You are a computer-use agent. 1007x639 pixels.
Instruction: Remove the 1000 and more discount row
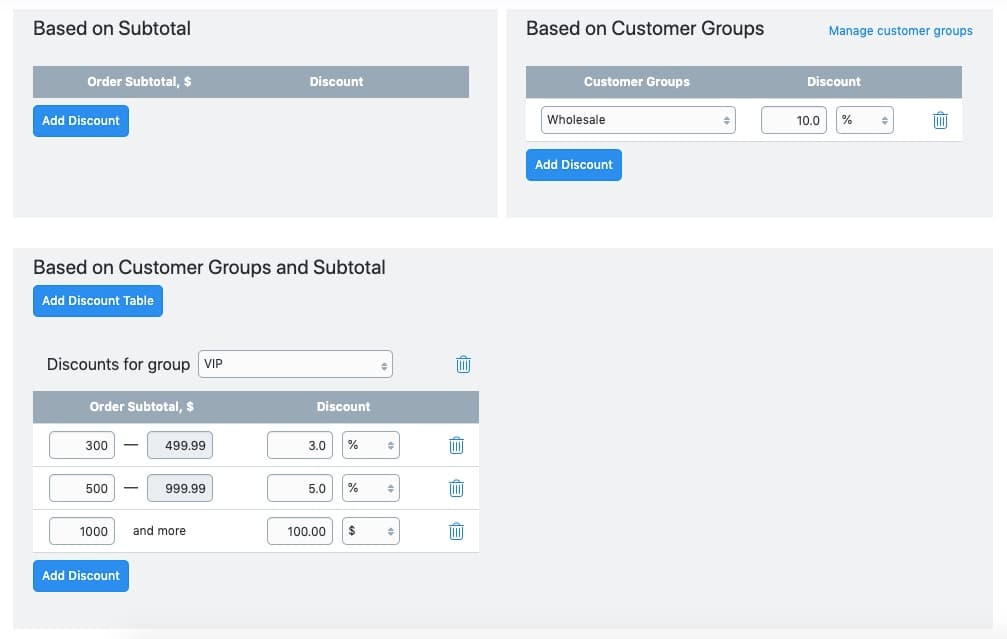tap(456, 532)
